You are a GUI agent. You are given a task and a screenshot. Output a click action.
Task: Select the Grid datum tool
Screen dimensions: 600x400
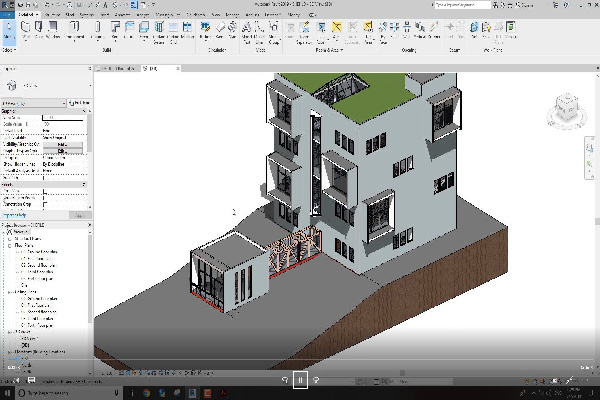(x=461, y=30)
